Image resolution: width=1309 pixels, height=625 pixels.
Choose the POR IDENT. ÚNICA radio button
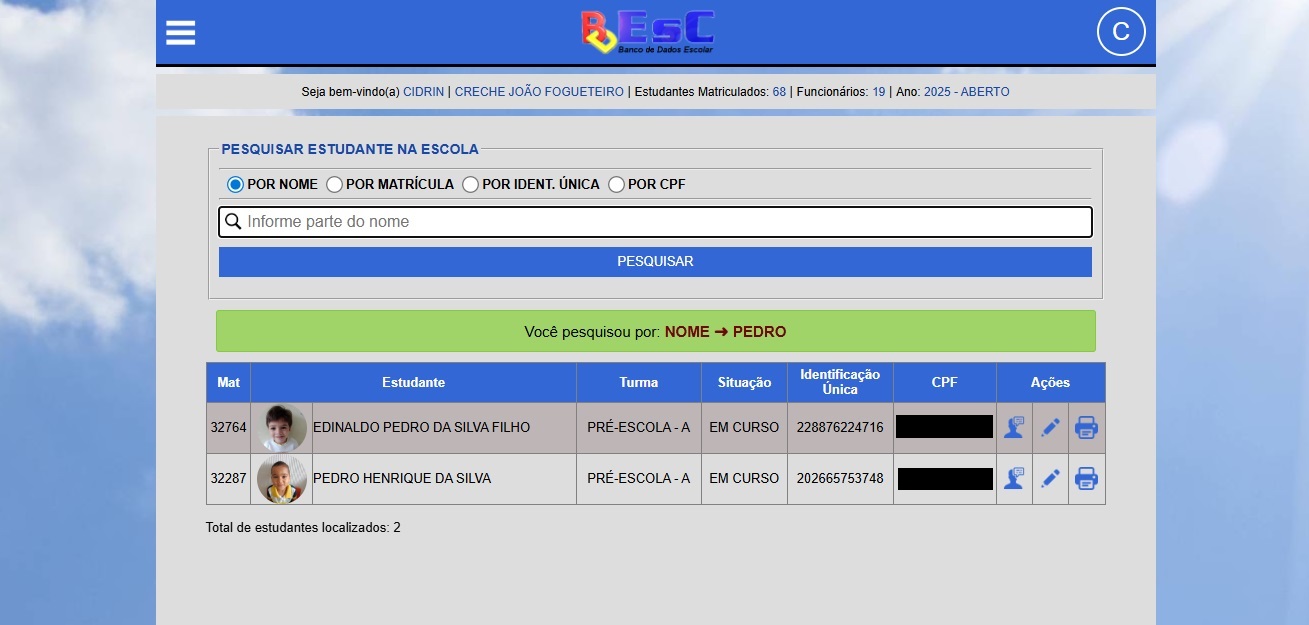470,184
